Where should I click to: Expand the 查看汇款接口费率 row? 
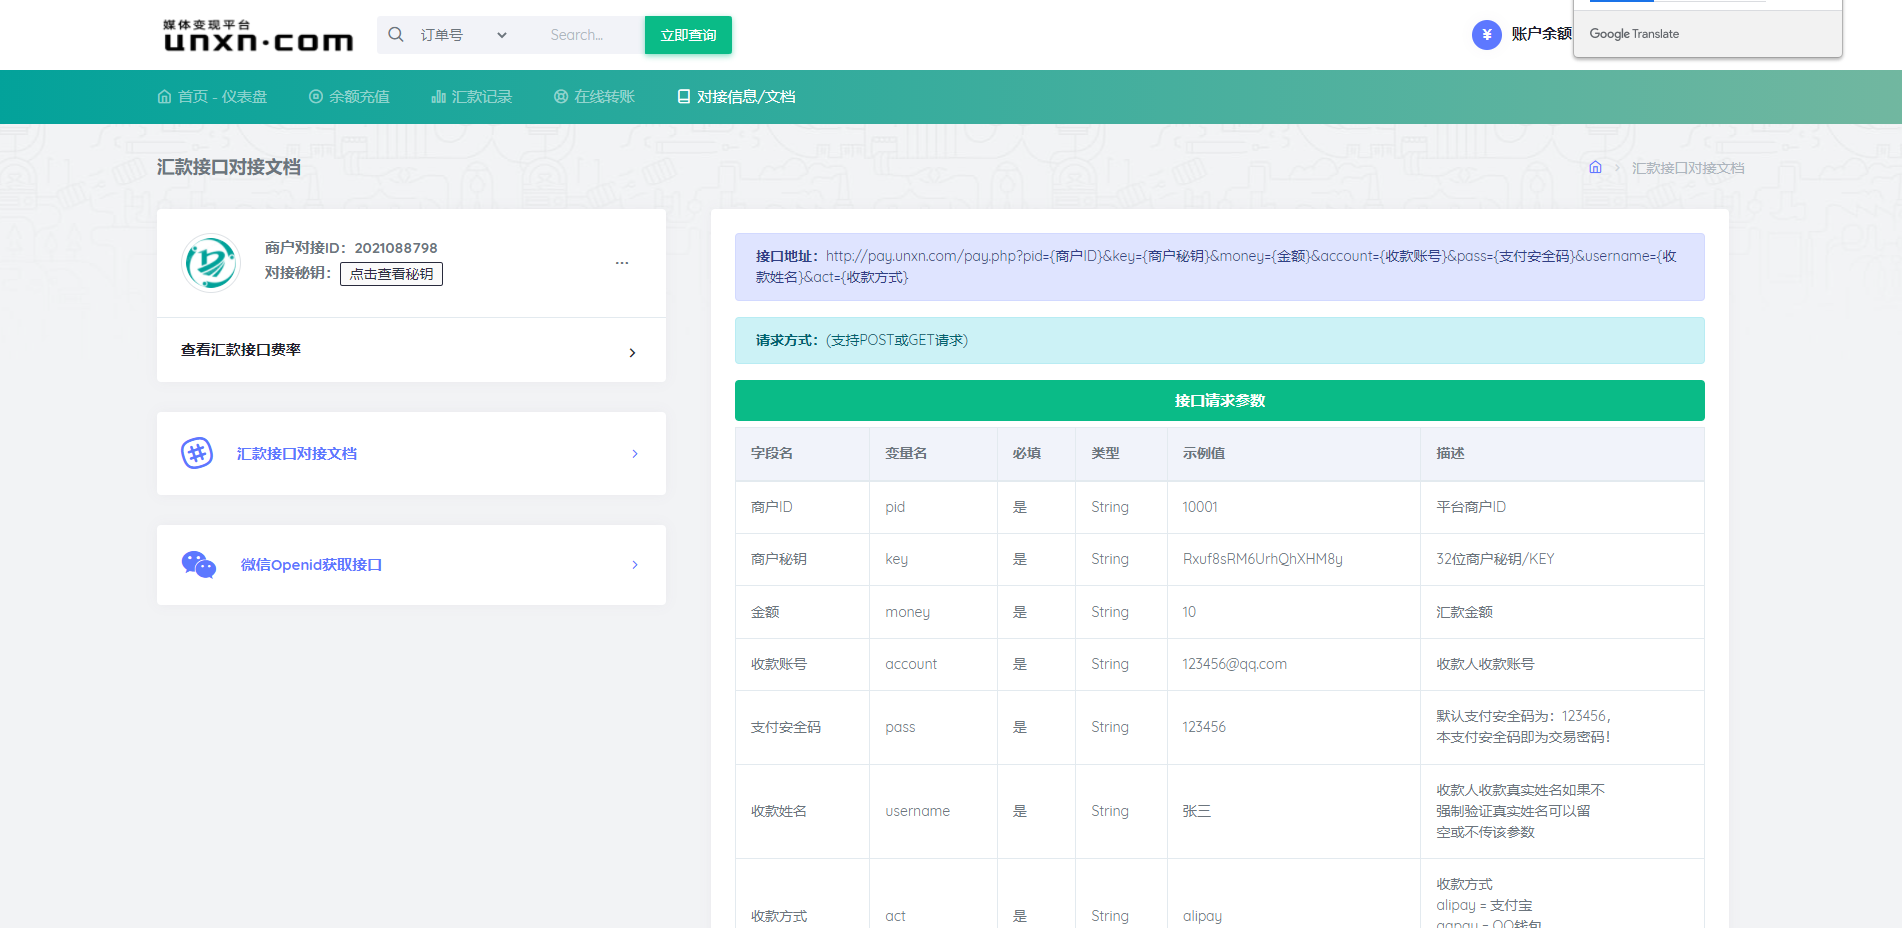[x=632, y=352]
